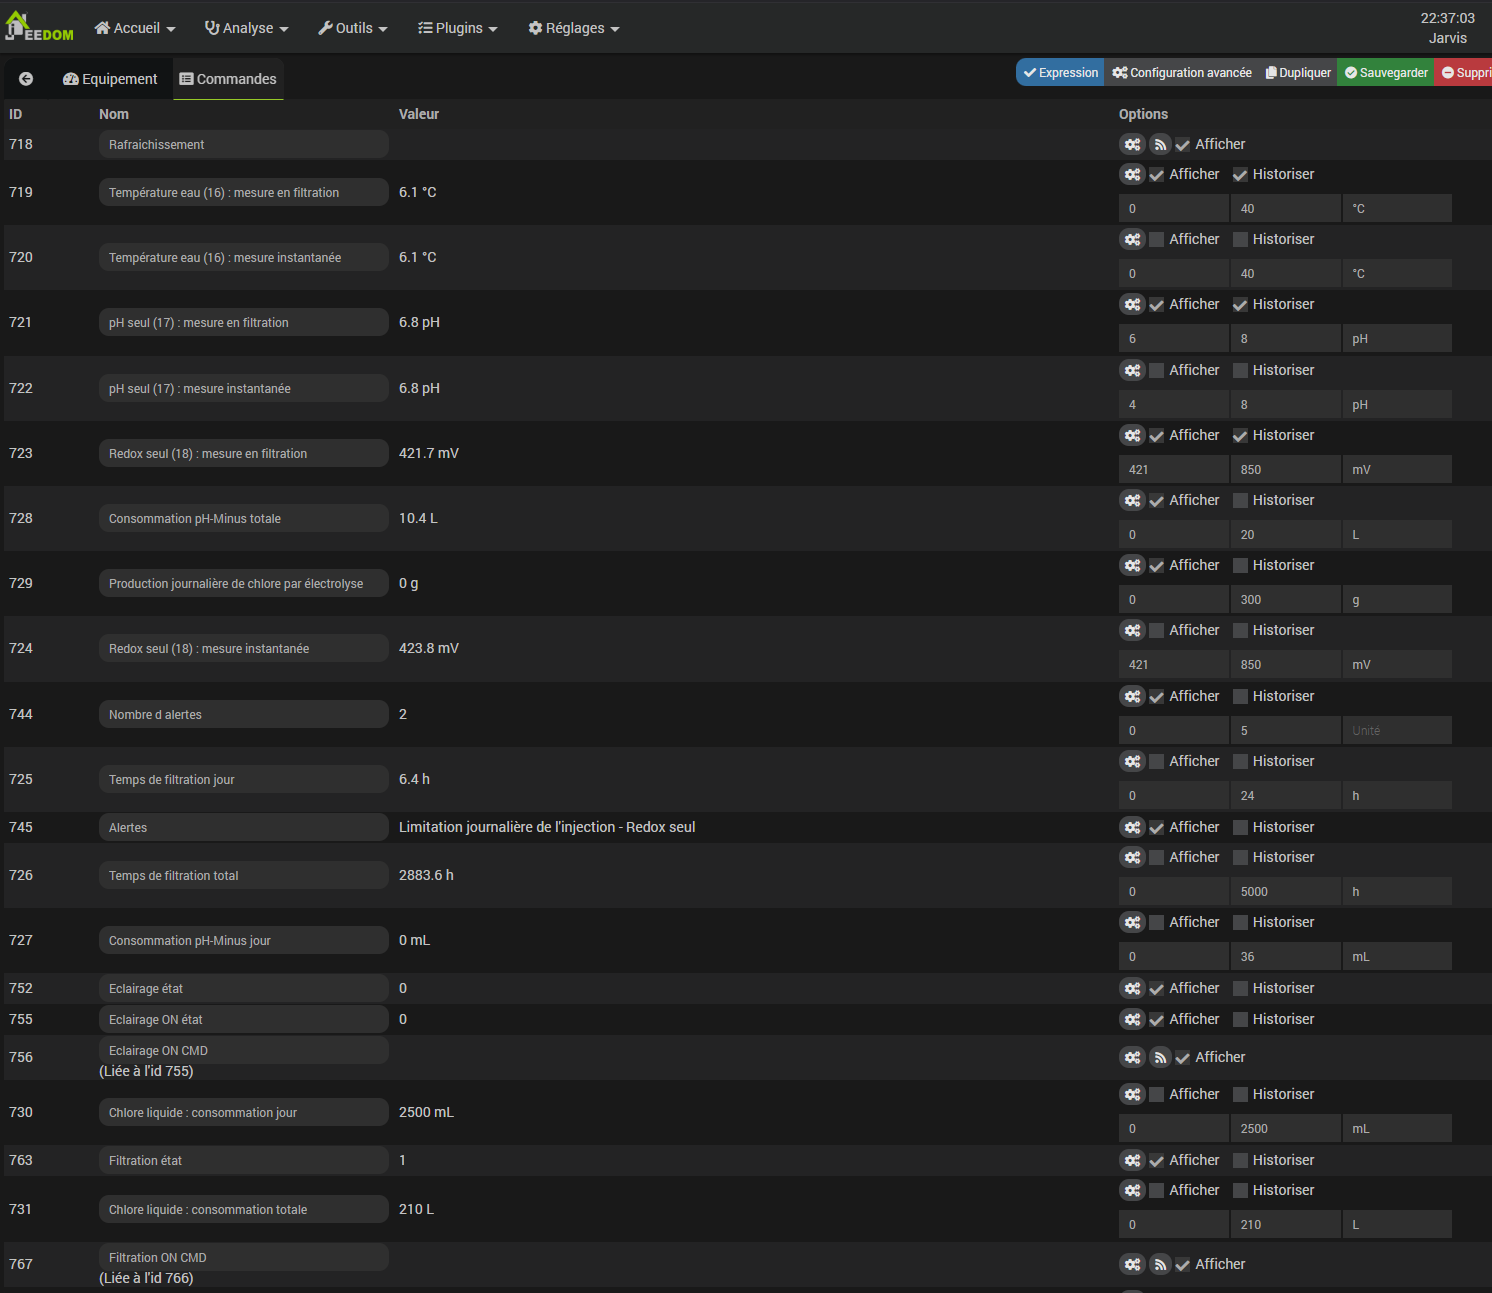1492x1293 pixels.
Task: Select the Commandes tab
Action: click(228, 79)
